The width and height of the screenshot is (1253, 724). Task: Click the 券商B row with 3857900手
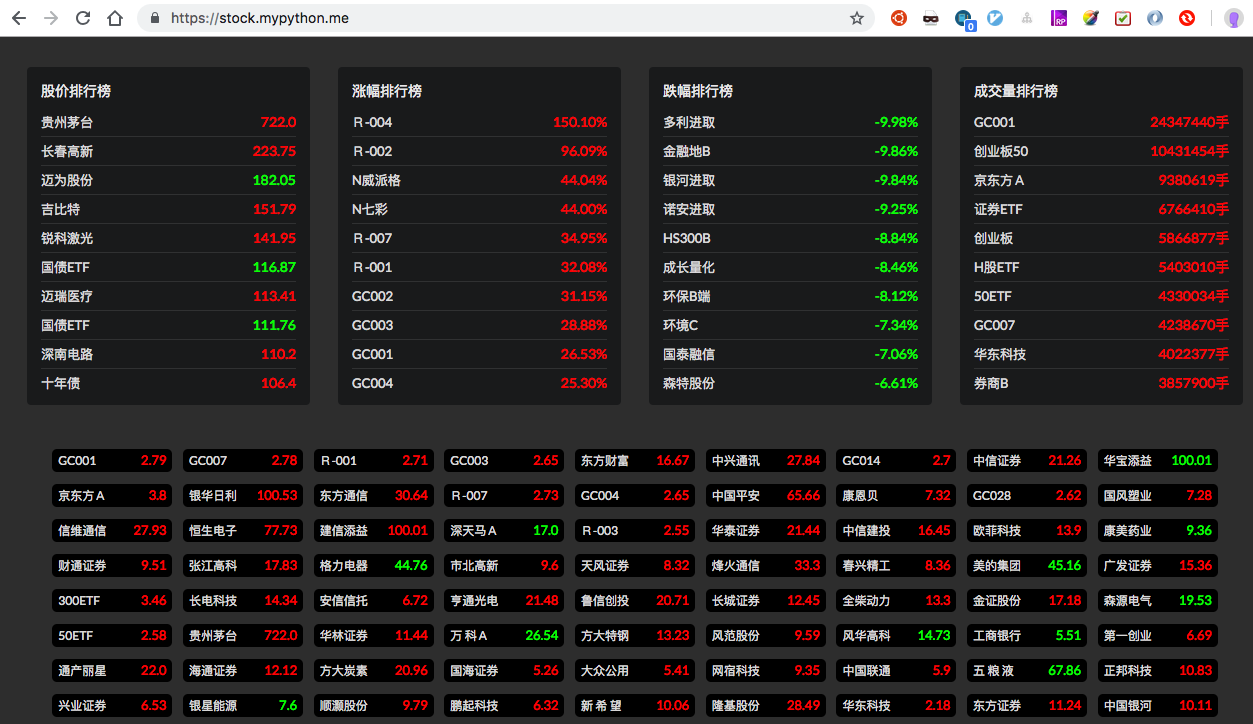tap(1101, 383)
